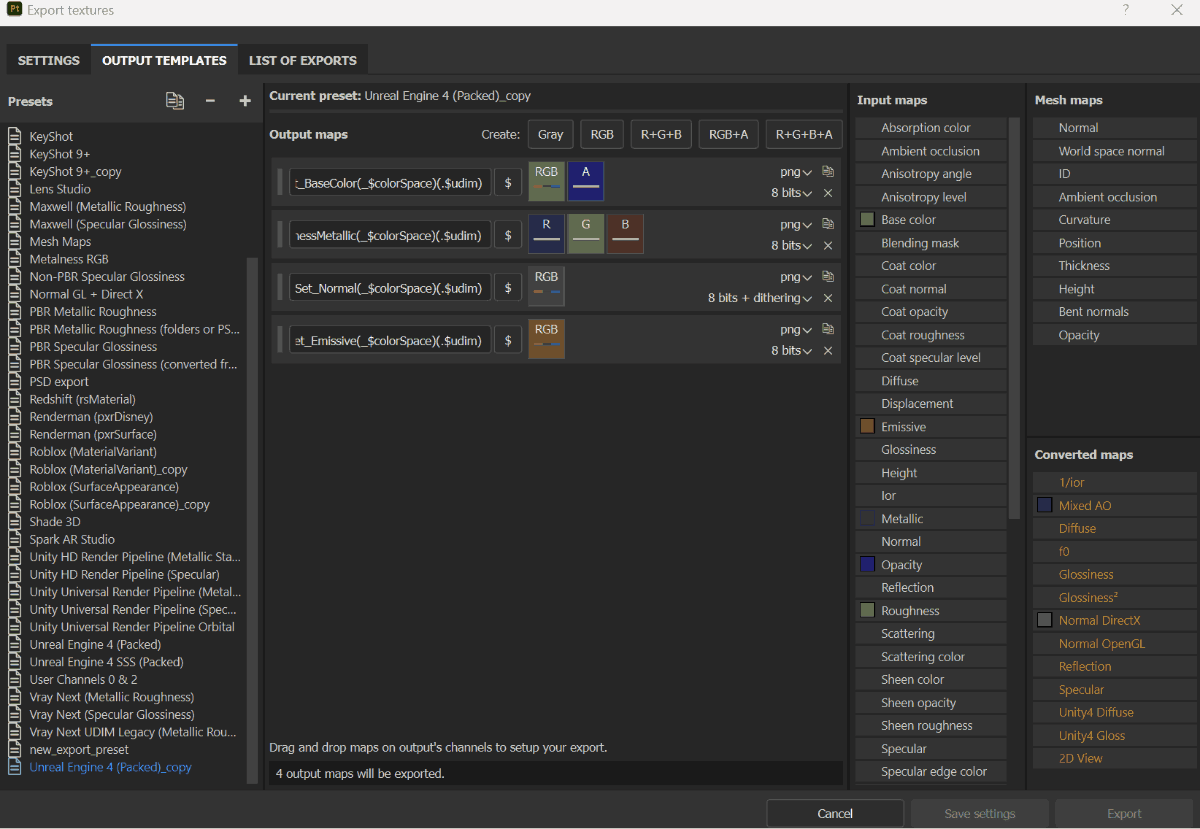The width and height of the screenshot is (1200, 829).
Task: Choose the World space normal mesh map
Action: pos(1114,151)
